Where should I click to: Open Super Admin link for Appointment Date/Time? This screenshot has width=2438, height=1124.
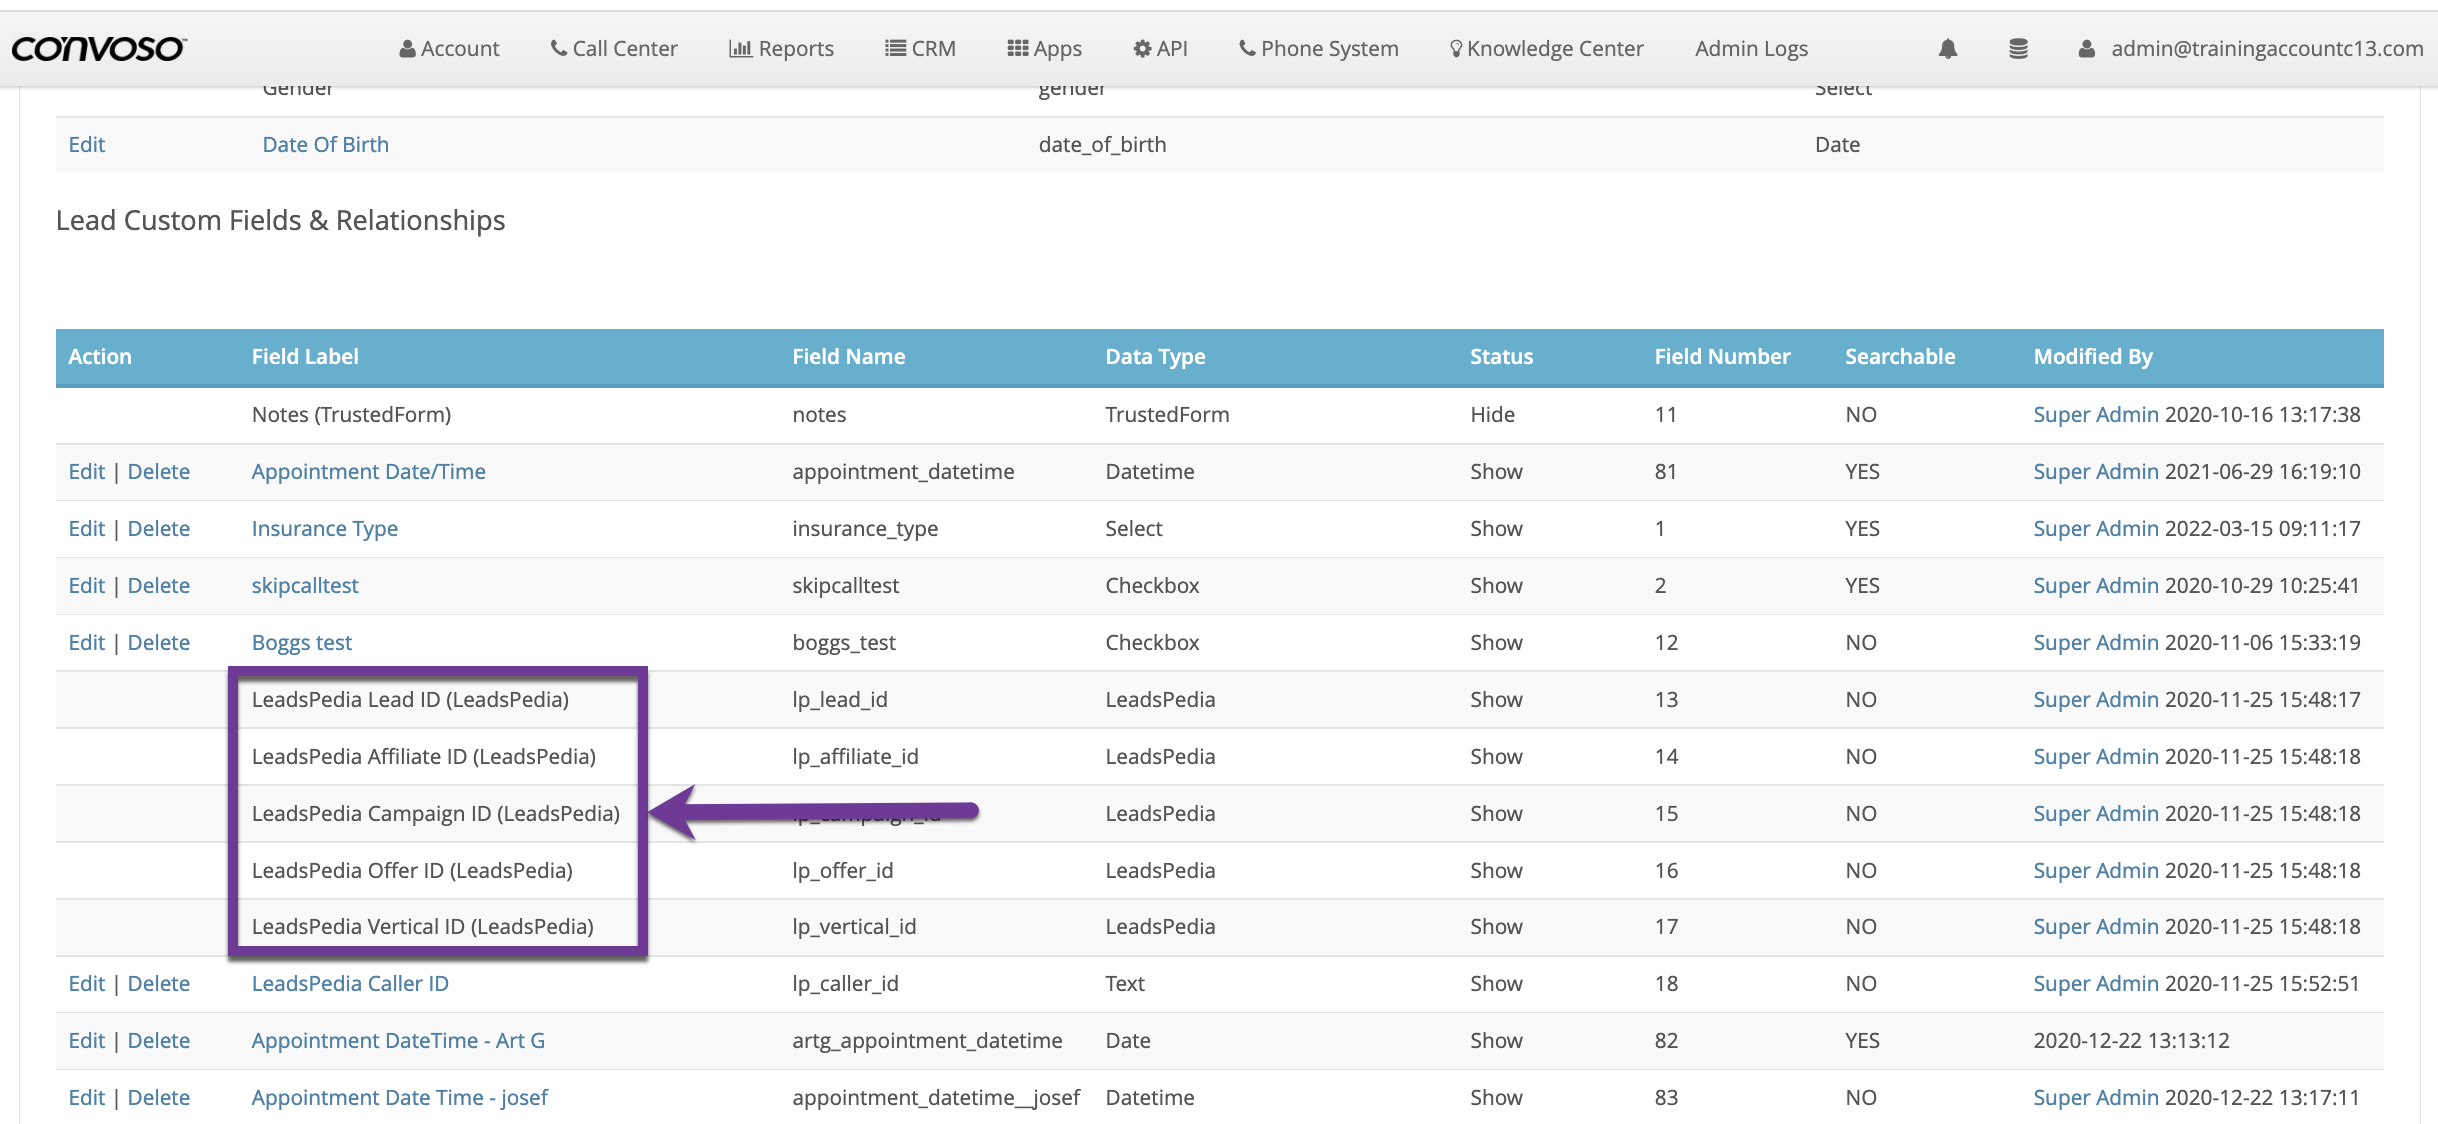[2095, 471]
